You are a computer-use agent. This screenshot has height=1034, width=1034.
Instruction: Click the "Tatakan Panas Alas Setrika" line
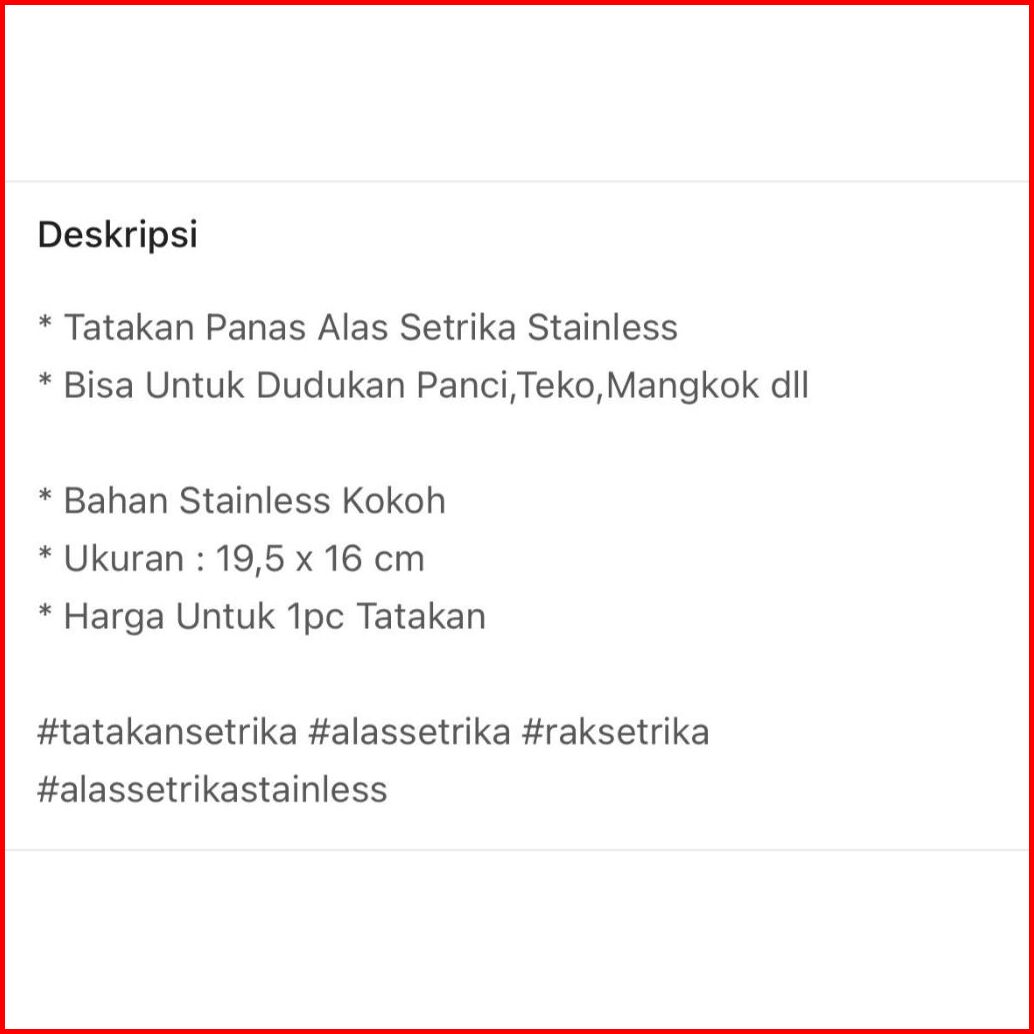coord(290,327)
